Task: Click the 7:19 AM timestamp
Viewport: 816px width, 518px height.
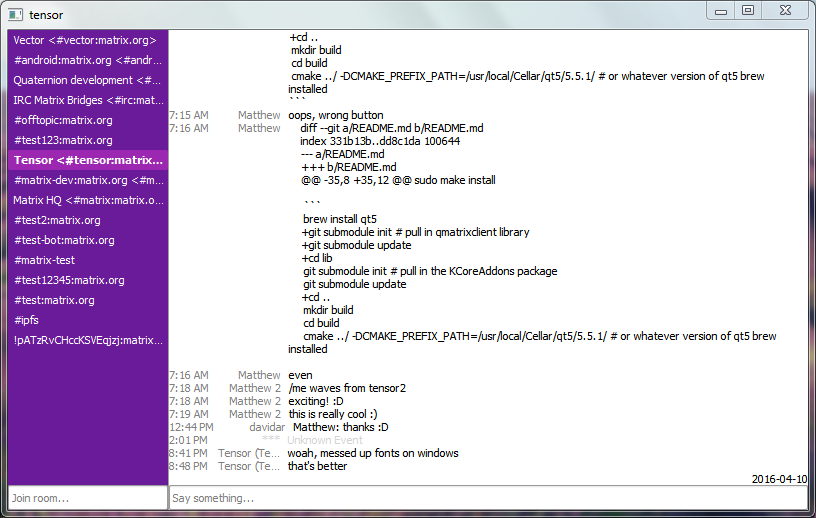Action: (189, 414)
